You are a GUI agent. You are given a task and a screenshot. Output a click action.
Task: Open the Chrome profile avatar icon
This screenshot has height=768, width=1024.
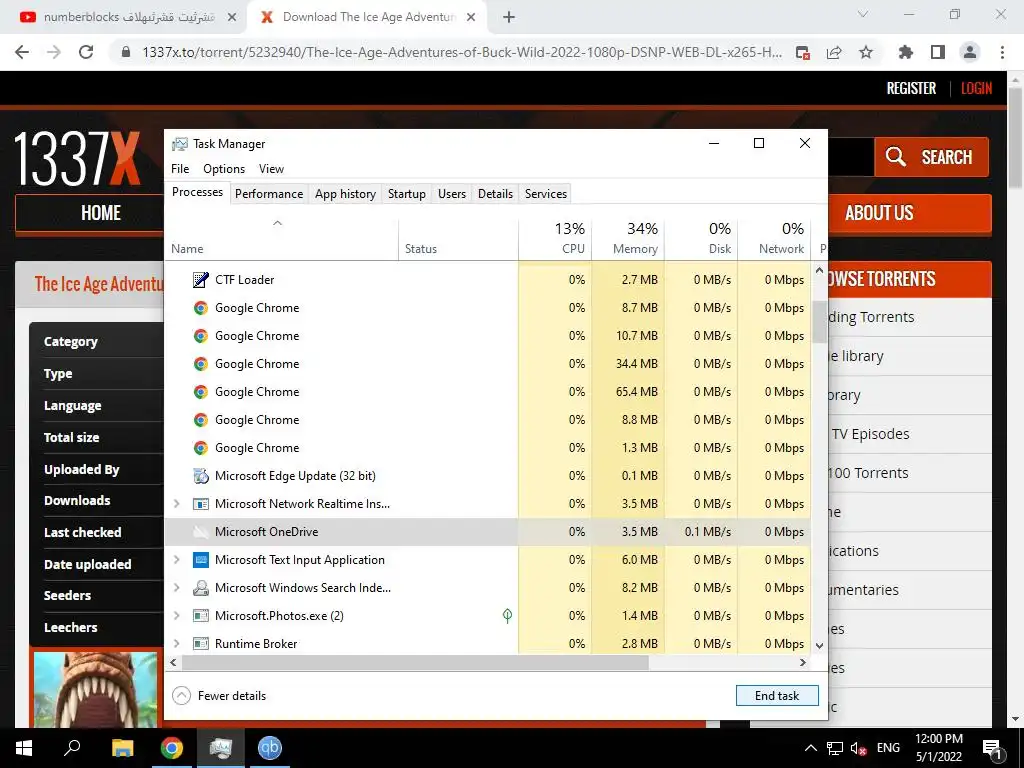[x=970, y=52]
